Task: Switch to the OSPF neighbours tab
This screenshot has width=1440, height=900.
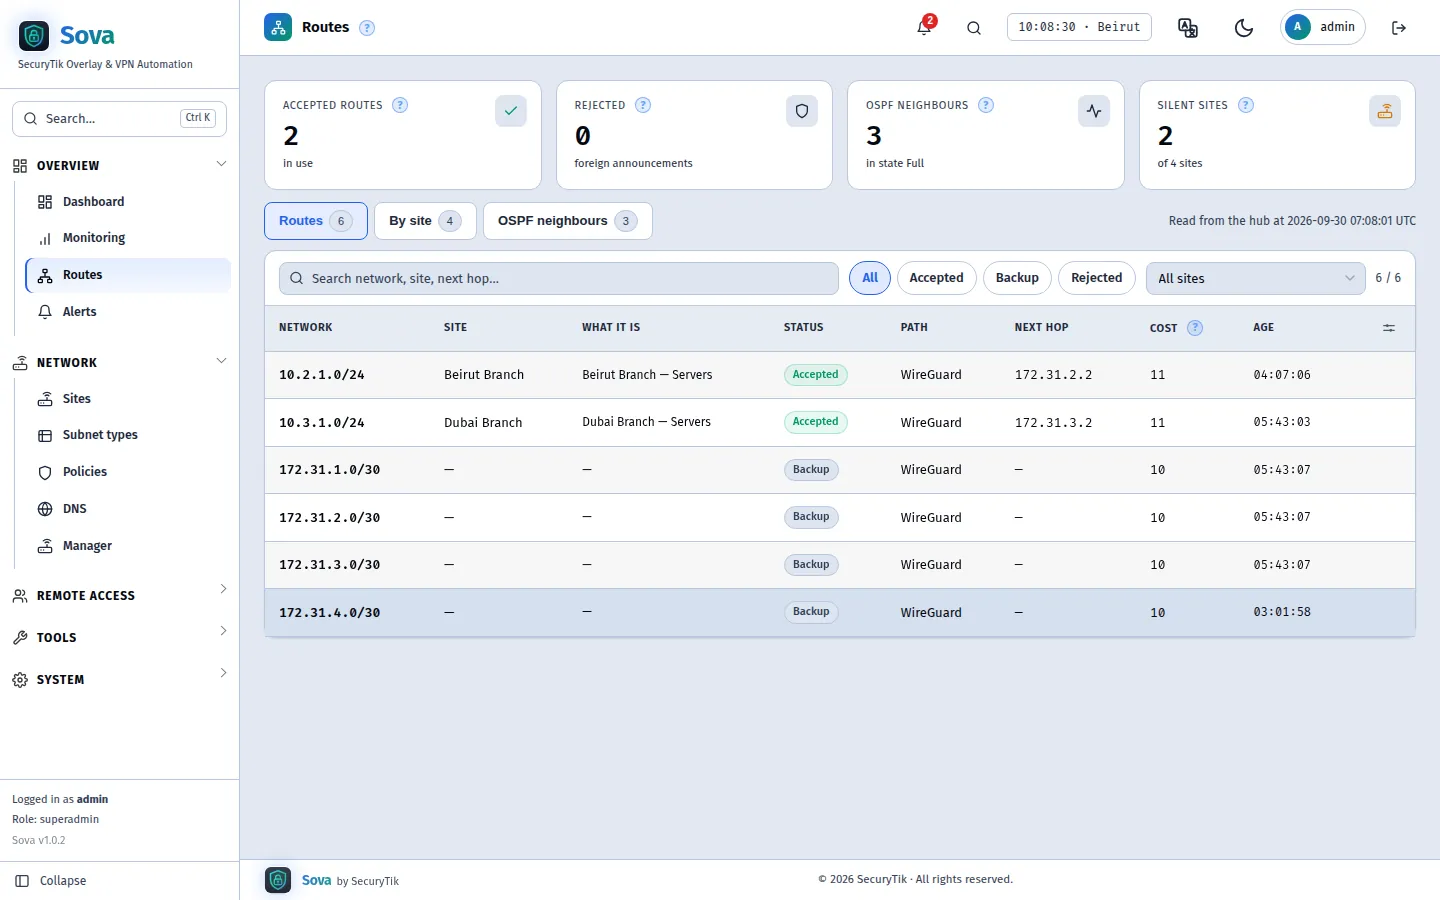Action: [x=567, y=221]
